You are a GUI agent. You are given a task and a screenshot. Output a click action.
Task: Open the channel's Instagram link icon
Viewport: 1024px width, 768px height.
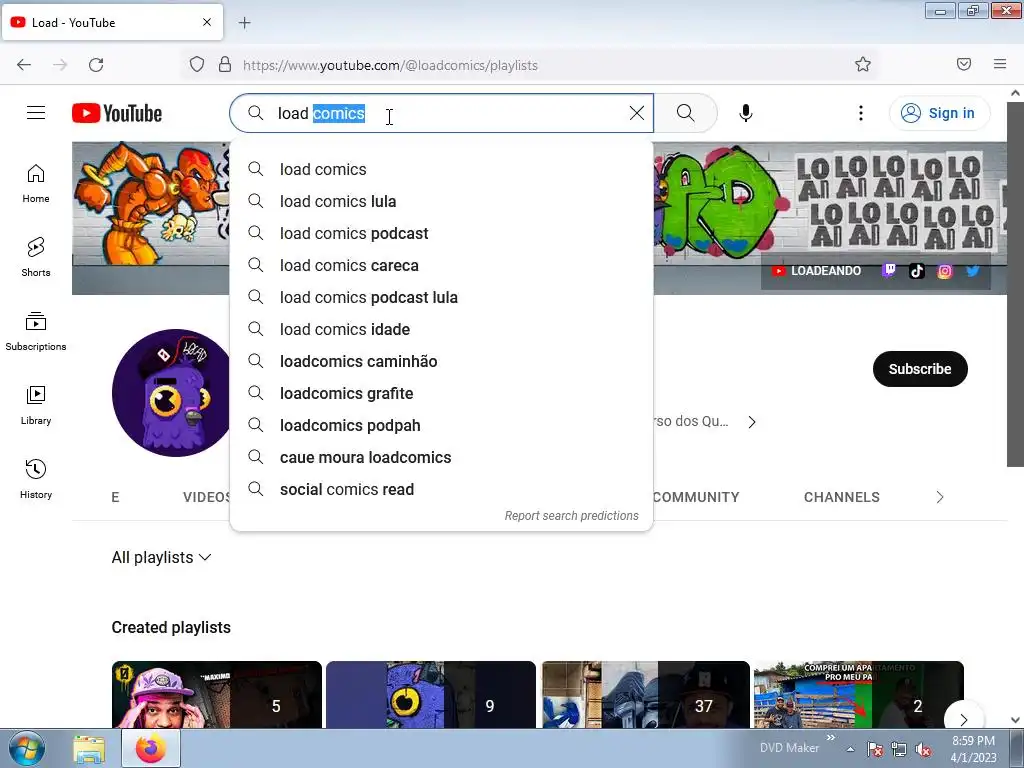(944, 270)
